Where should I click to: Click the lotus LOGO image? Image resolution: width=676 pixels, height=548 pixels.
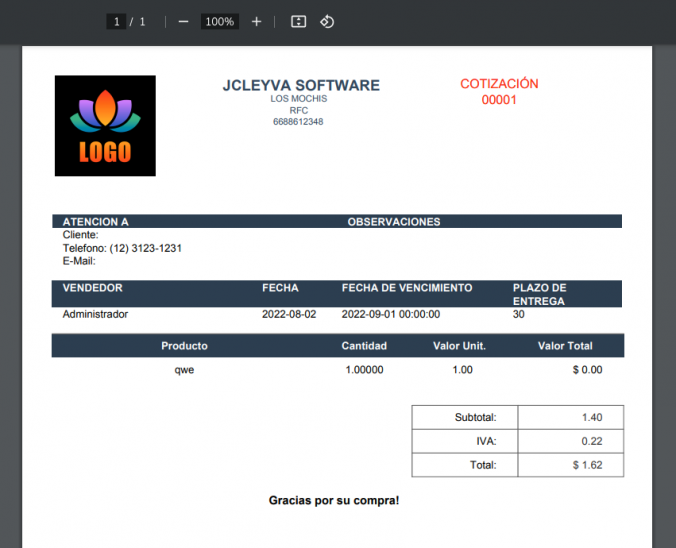105,126
